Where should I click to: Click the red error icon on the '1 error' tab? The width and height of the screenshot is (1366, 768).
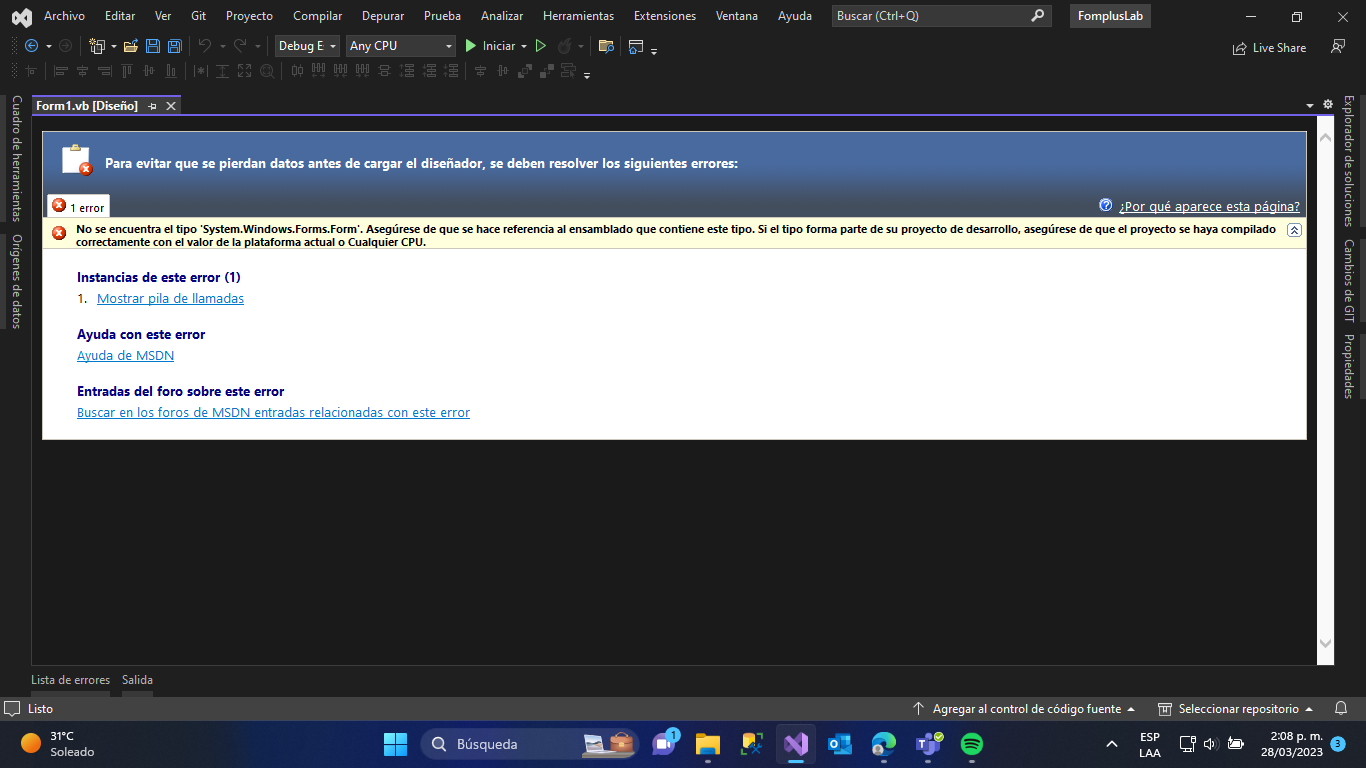click(59, 205)
